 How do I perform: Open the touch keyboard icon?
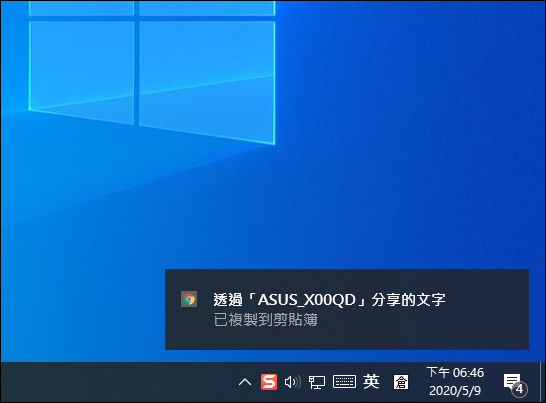coord(344,382)
